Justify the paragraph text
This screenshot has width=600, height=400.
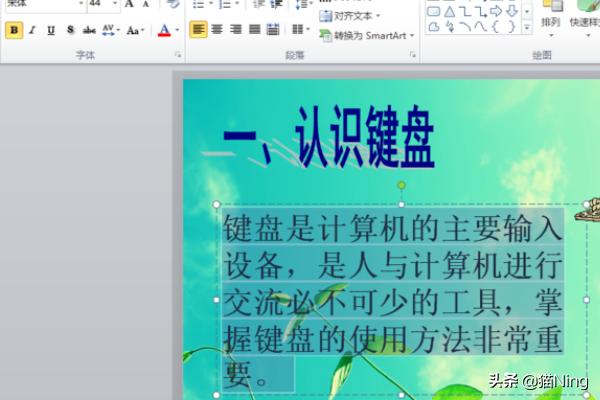pyautogui.click(x=254, y=29)
